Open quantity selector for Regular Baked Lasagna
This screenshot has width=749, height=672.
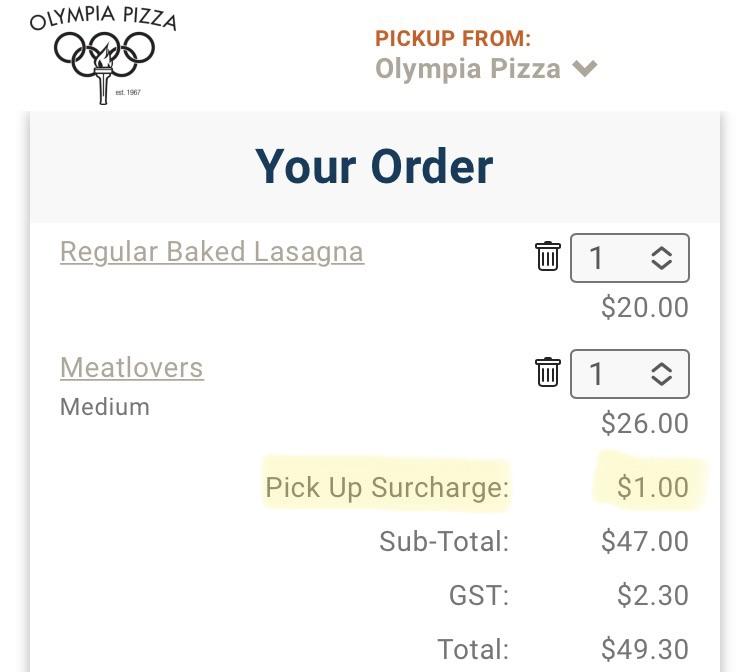(628, 258)
